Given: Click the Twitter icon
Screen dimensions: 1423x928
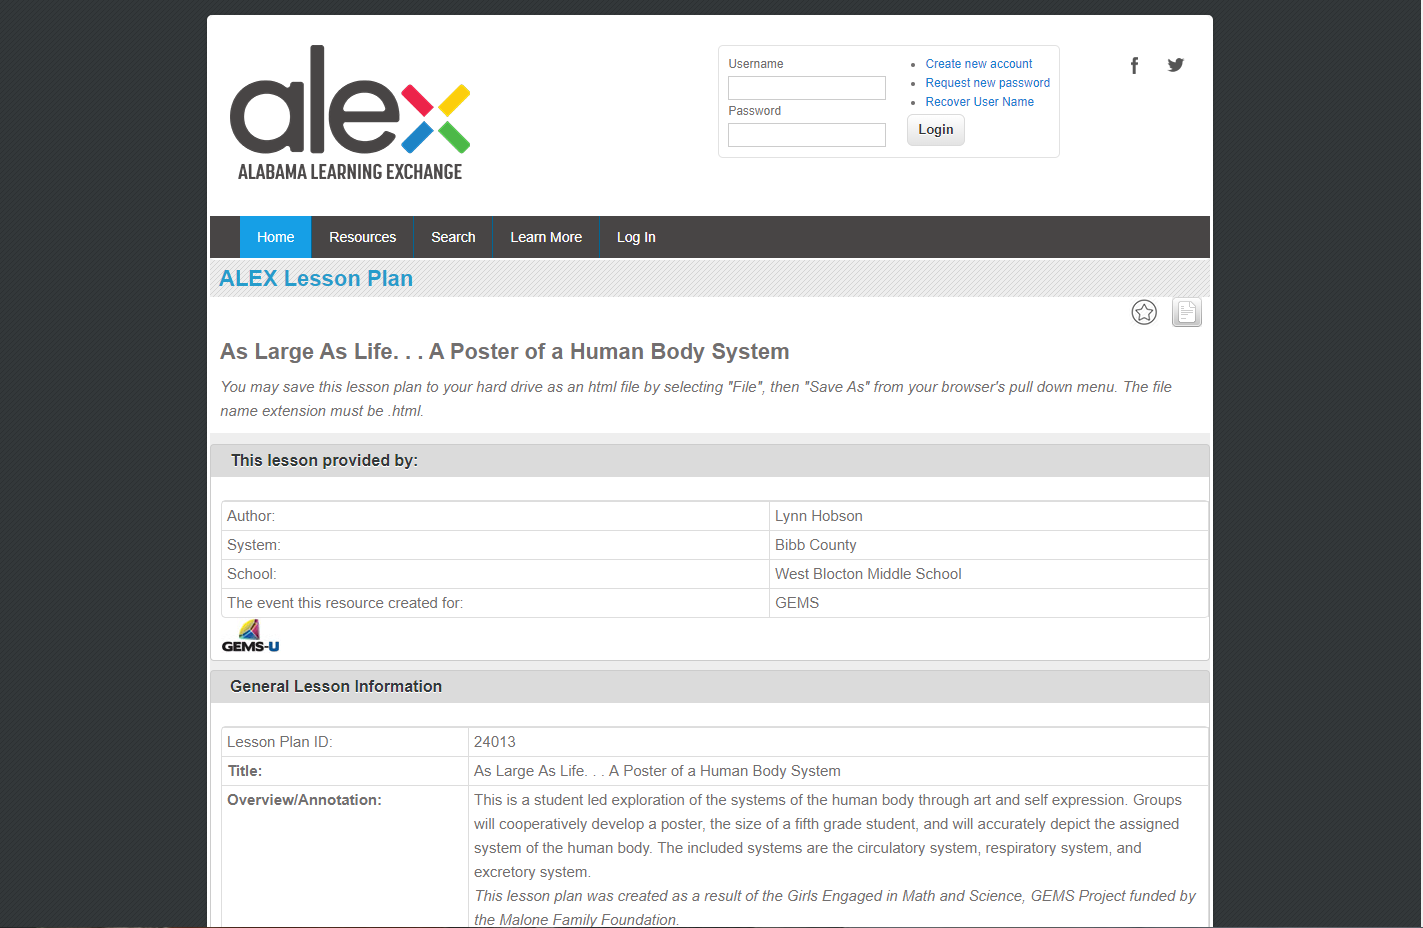Looking at the screenshot, I should 1175,64.
